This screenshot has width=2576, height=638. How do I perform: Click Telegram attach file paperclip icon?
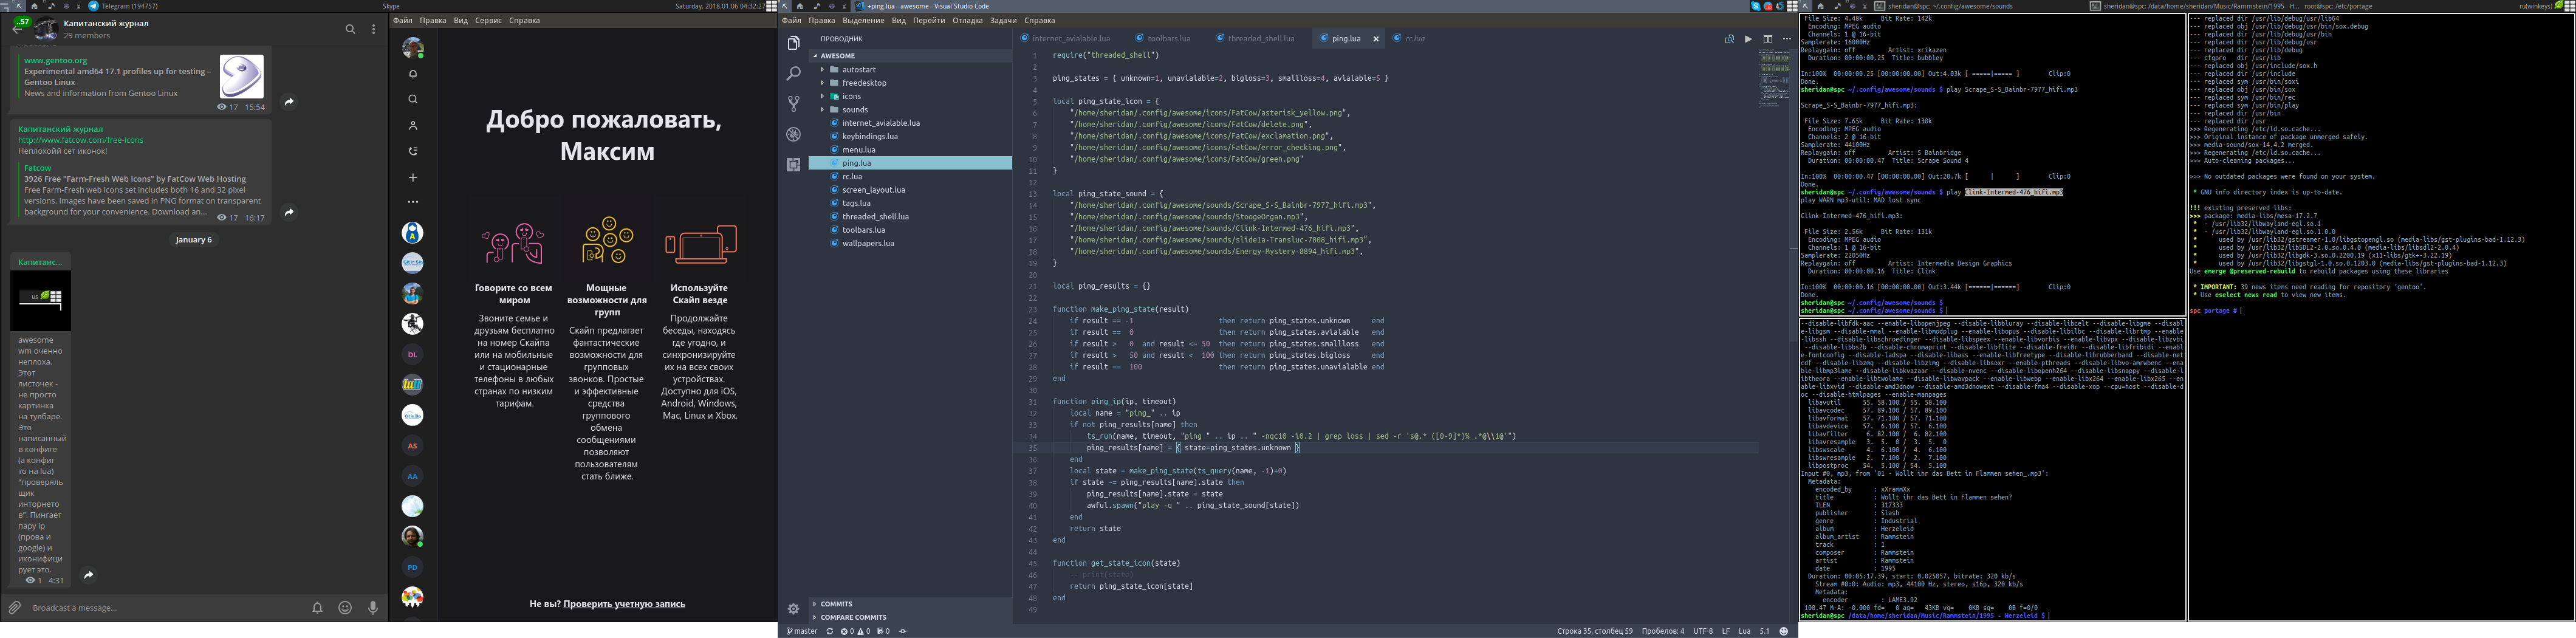(x=15, y=607)
